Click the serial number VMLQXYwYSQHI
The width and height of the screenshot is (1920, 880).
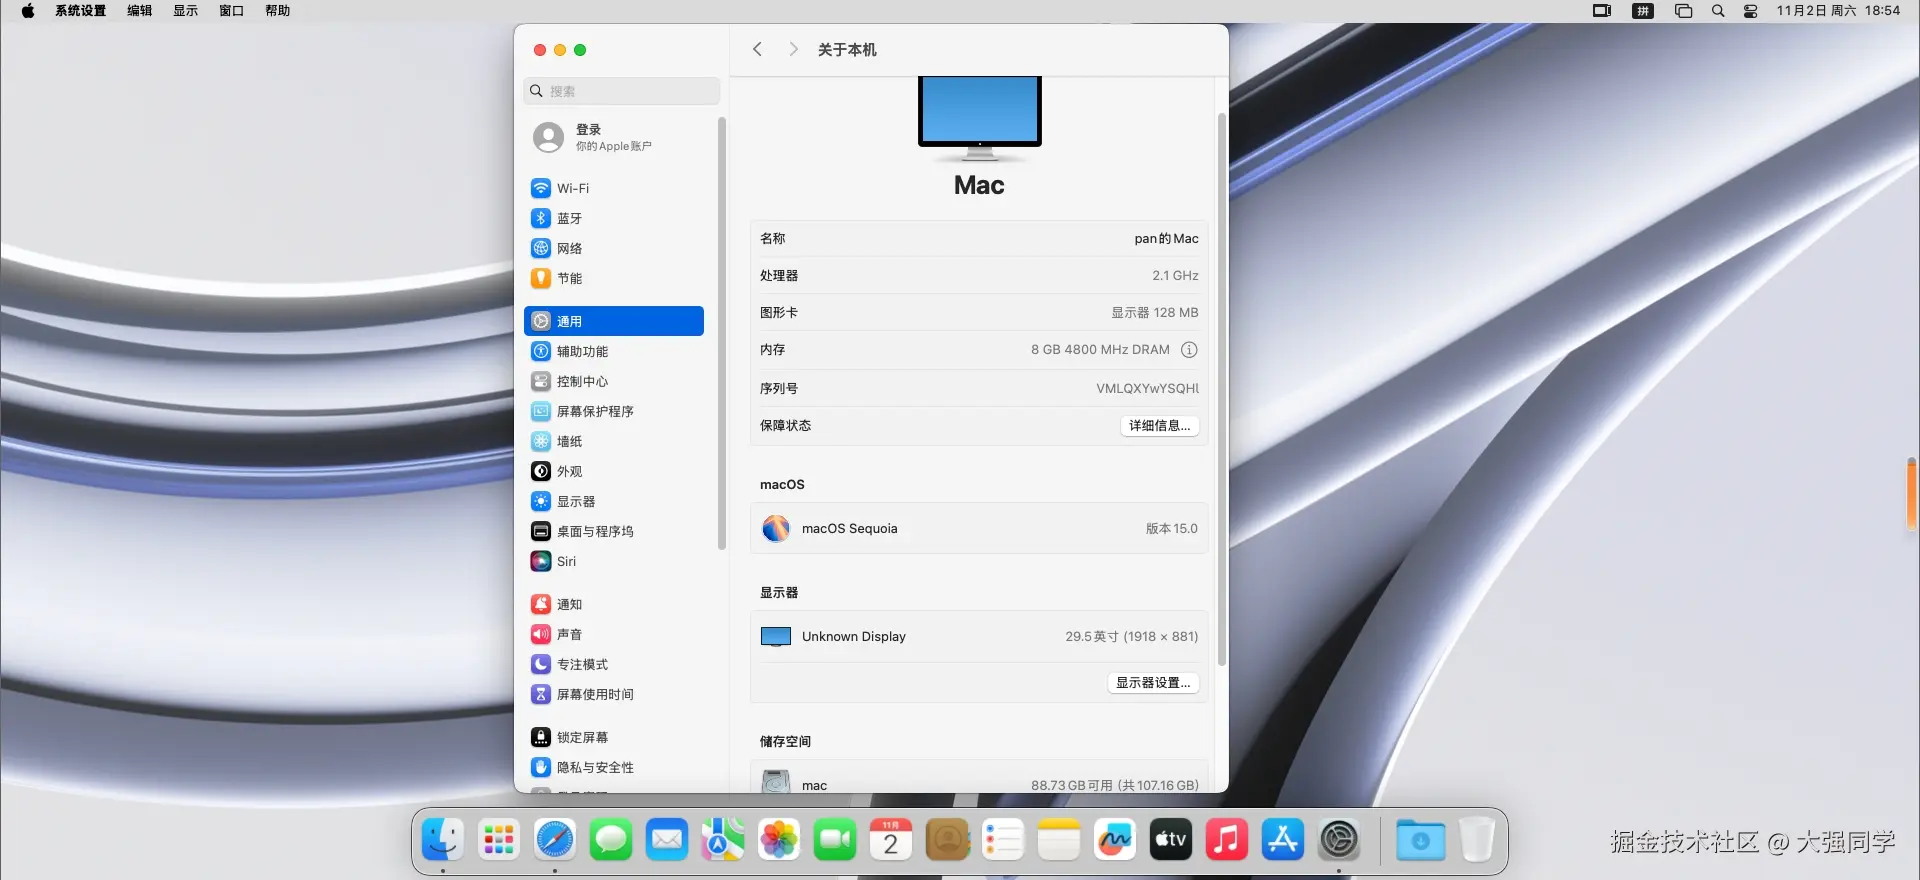(x=1147, y=389)
